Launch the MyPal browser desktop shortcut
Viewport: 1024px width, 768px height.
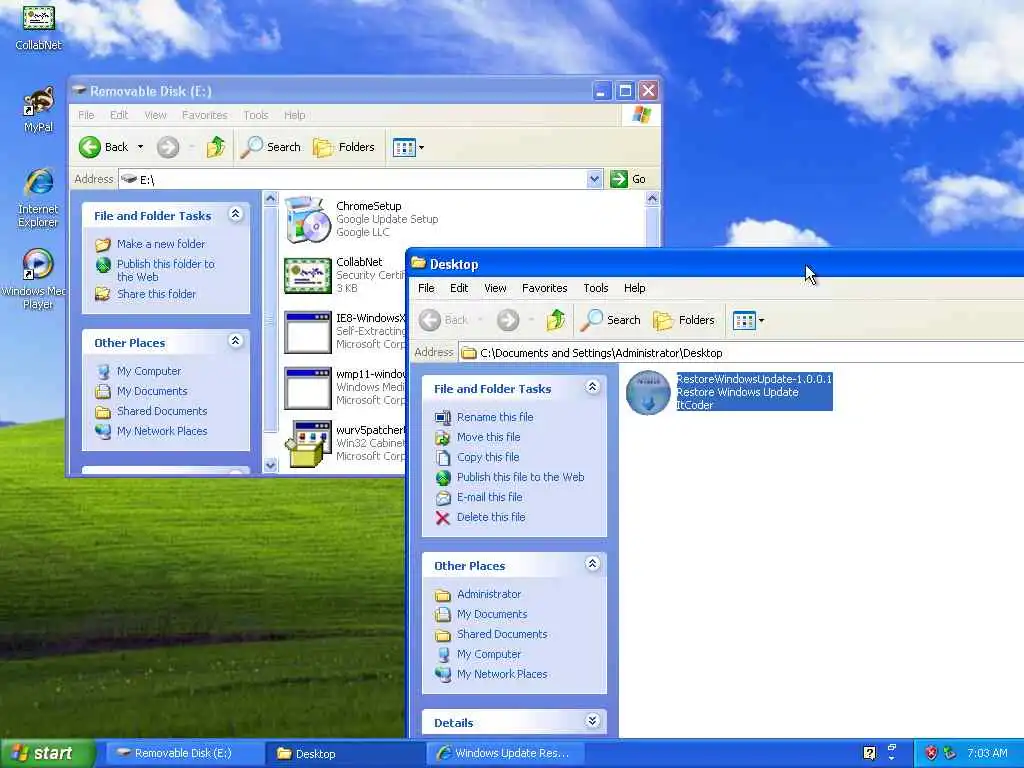pos(39,109)
